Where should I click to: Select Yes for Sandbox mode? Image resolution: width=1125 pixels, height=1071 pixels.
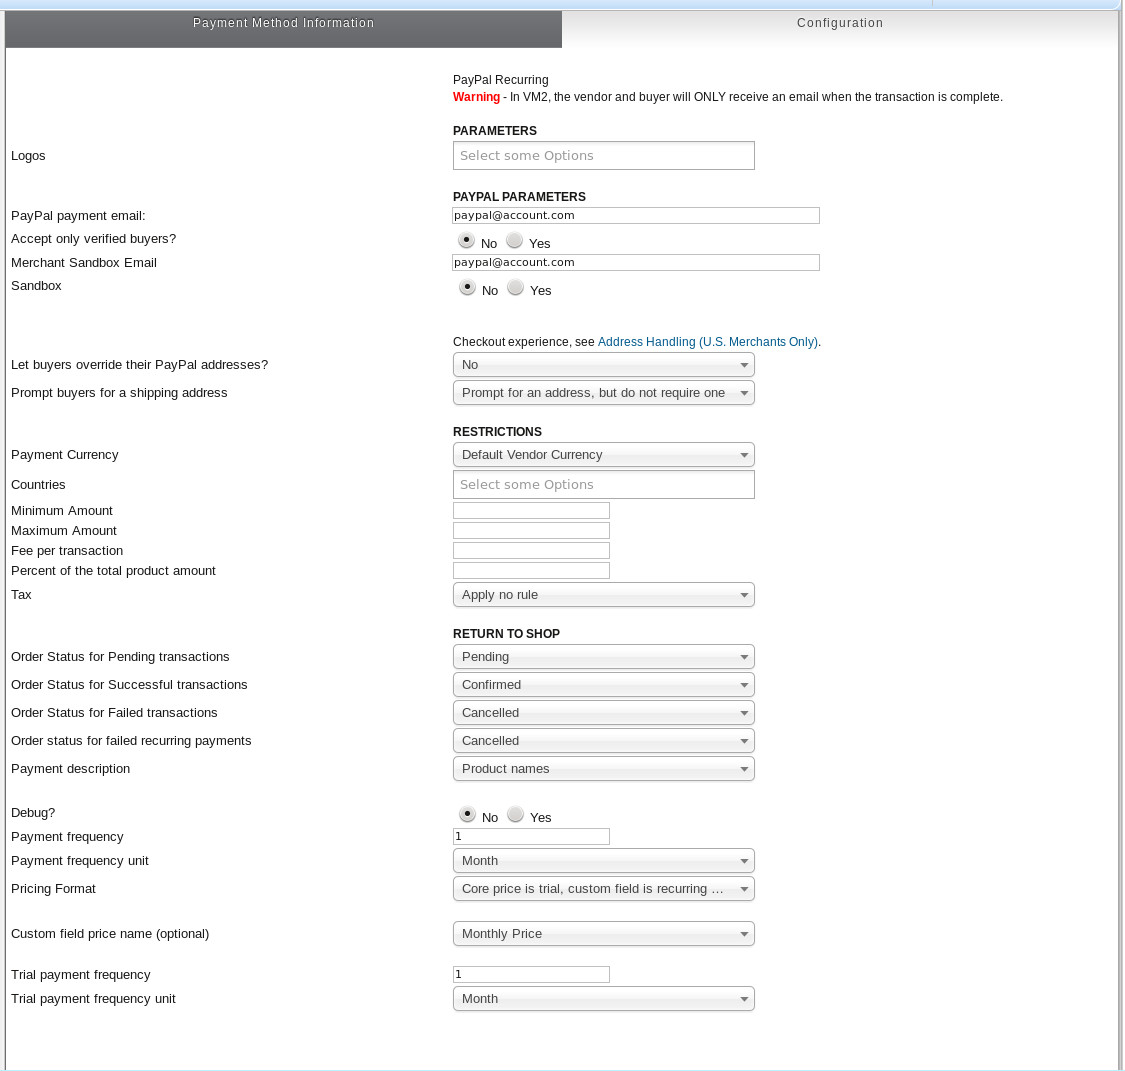(x=515, y=288)
